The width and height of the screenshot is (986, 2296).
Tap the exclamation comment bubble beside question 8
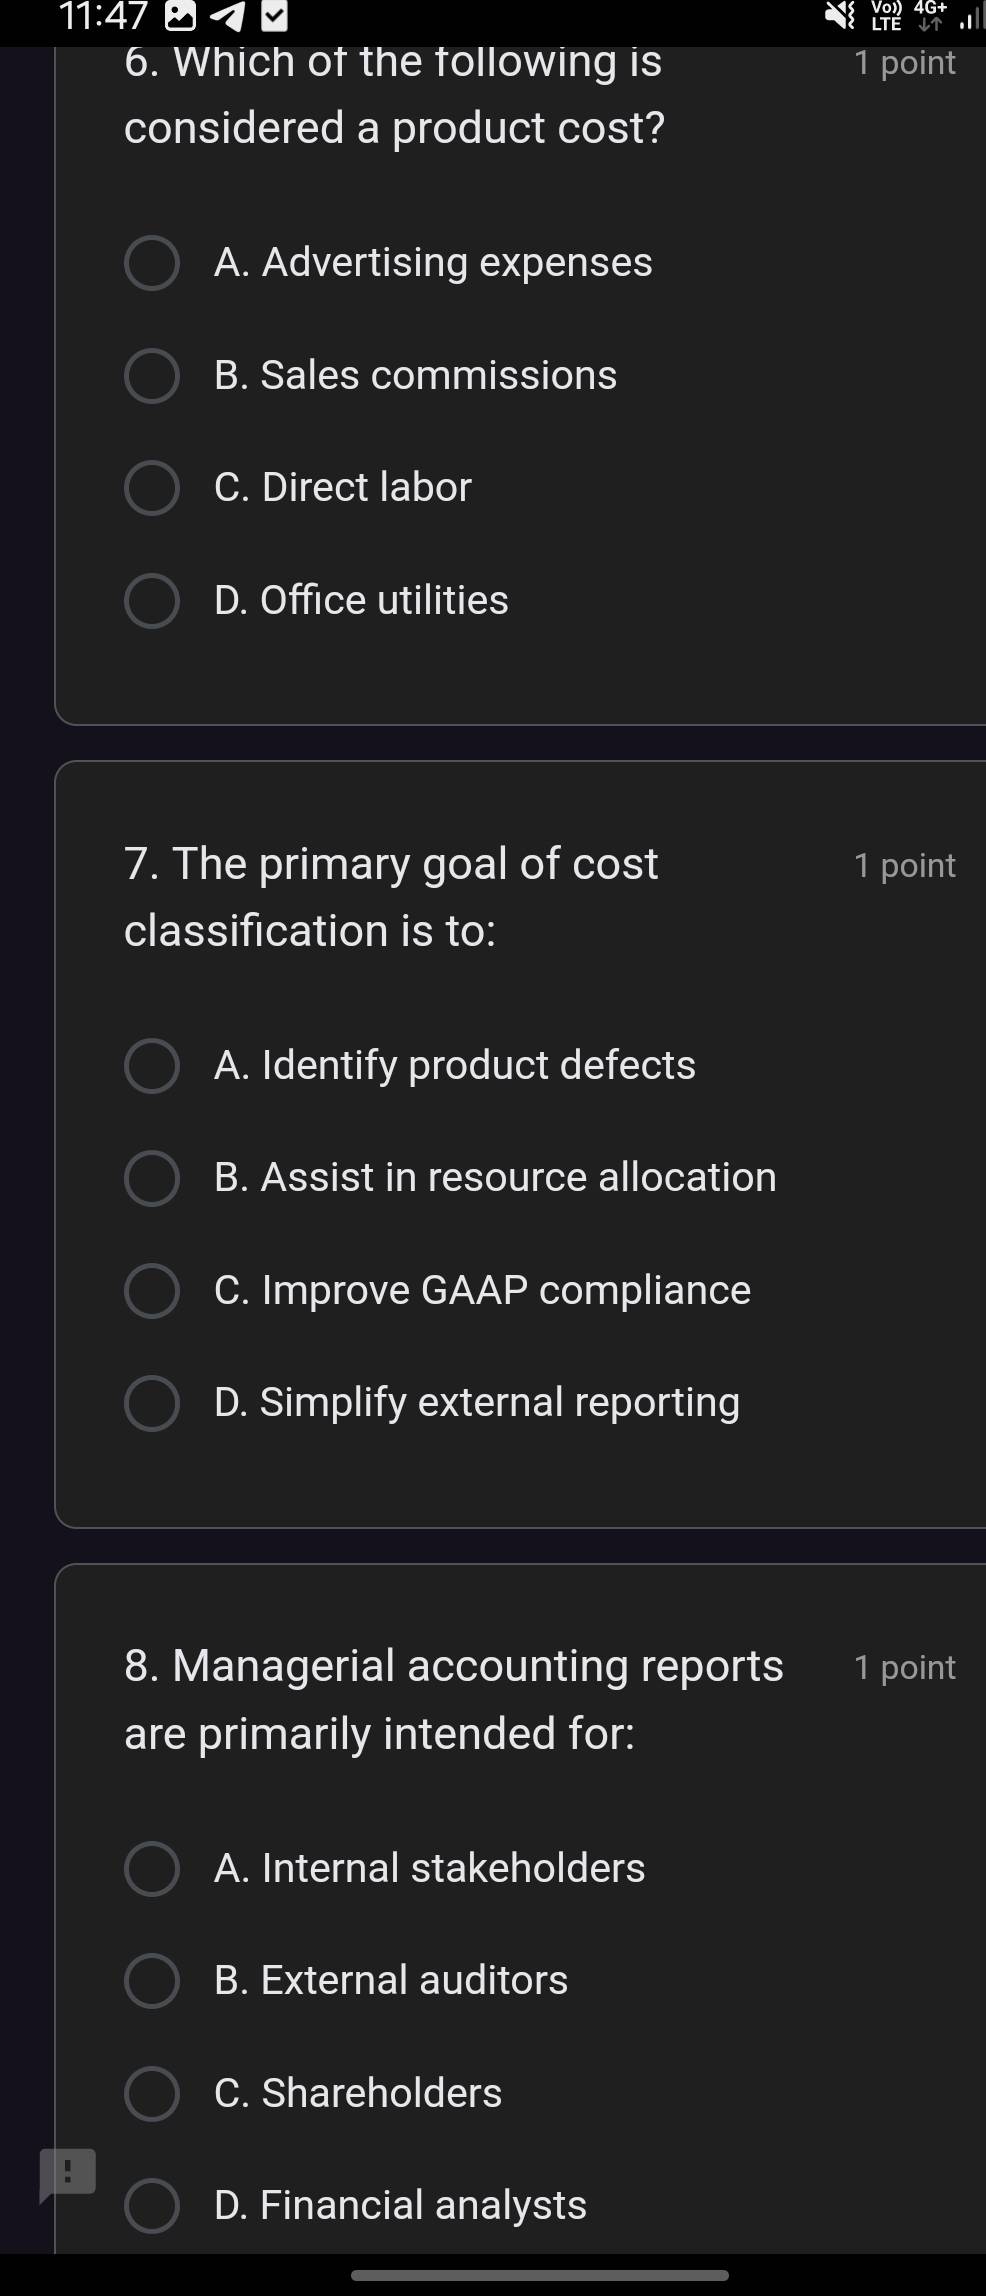(x=65, y=2171)
